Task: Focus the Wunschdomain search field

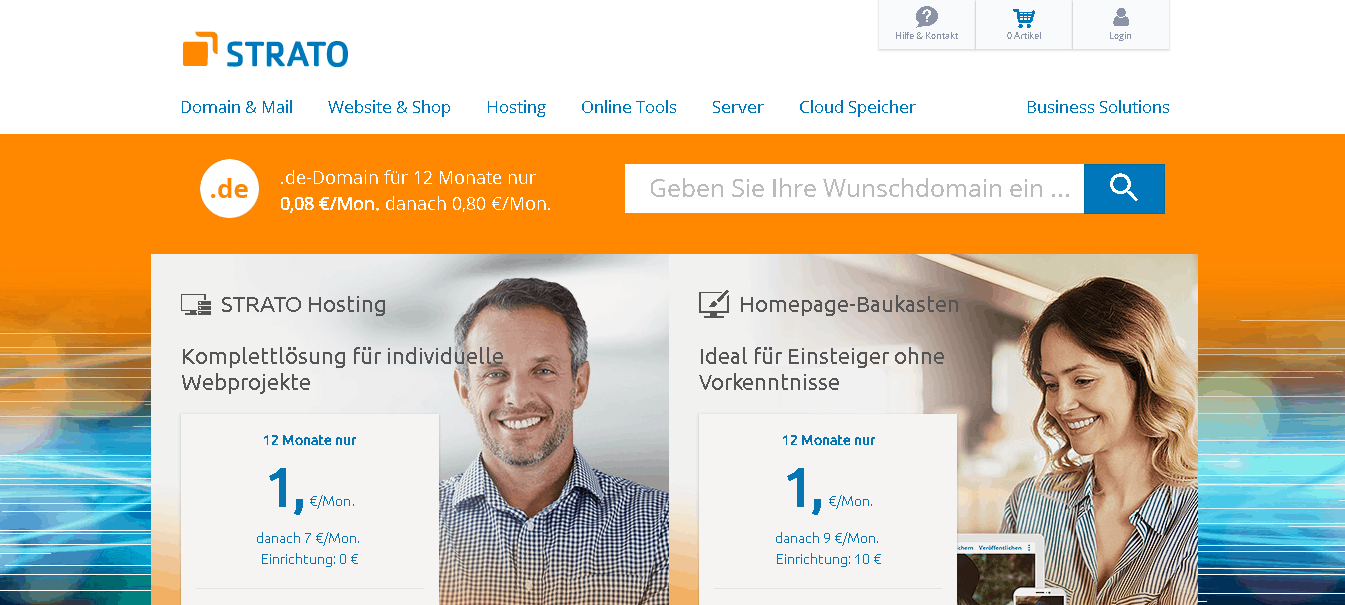Action: [854, 188]
